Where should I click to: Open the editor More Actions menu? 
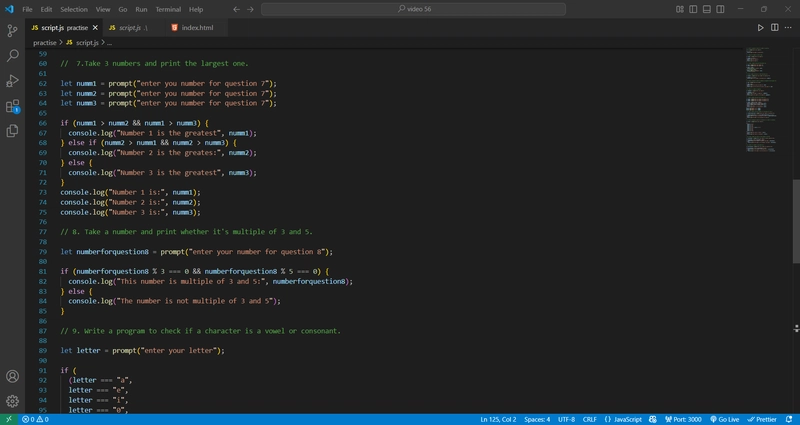tap(788, 28)
